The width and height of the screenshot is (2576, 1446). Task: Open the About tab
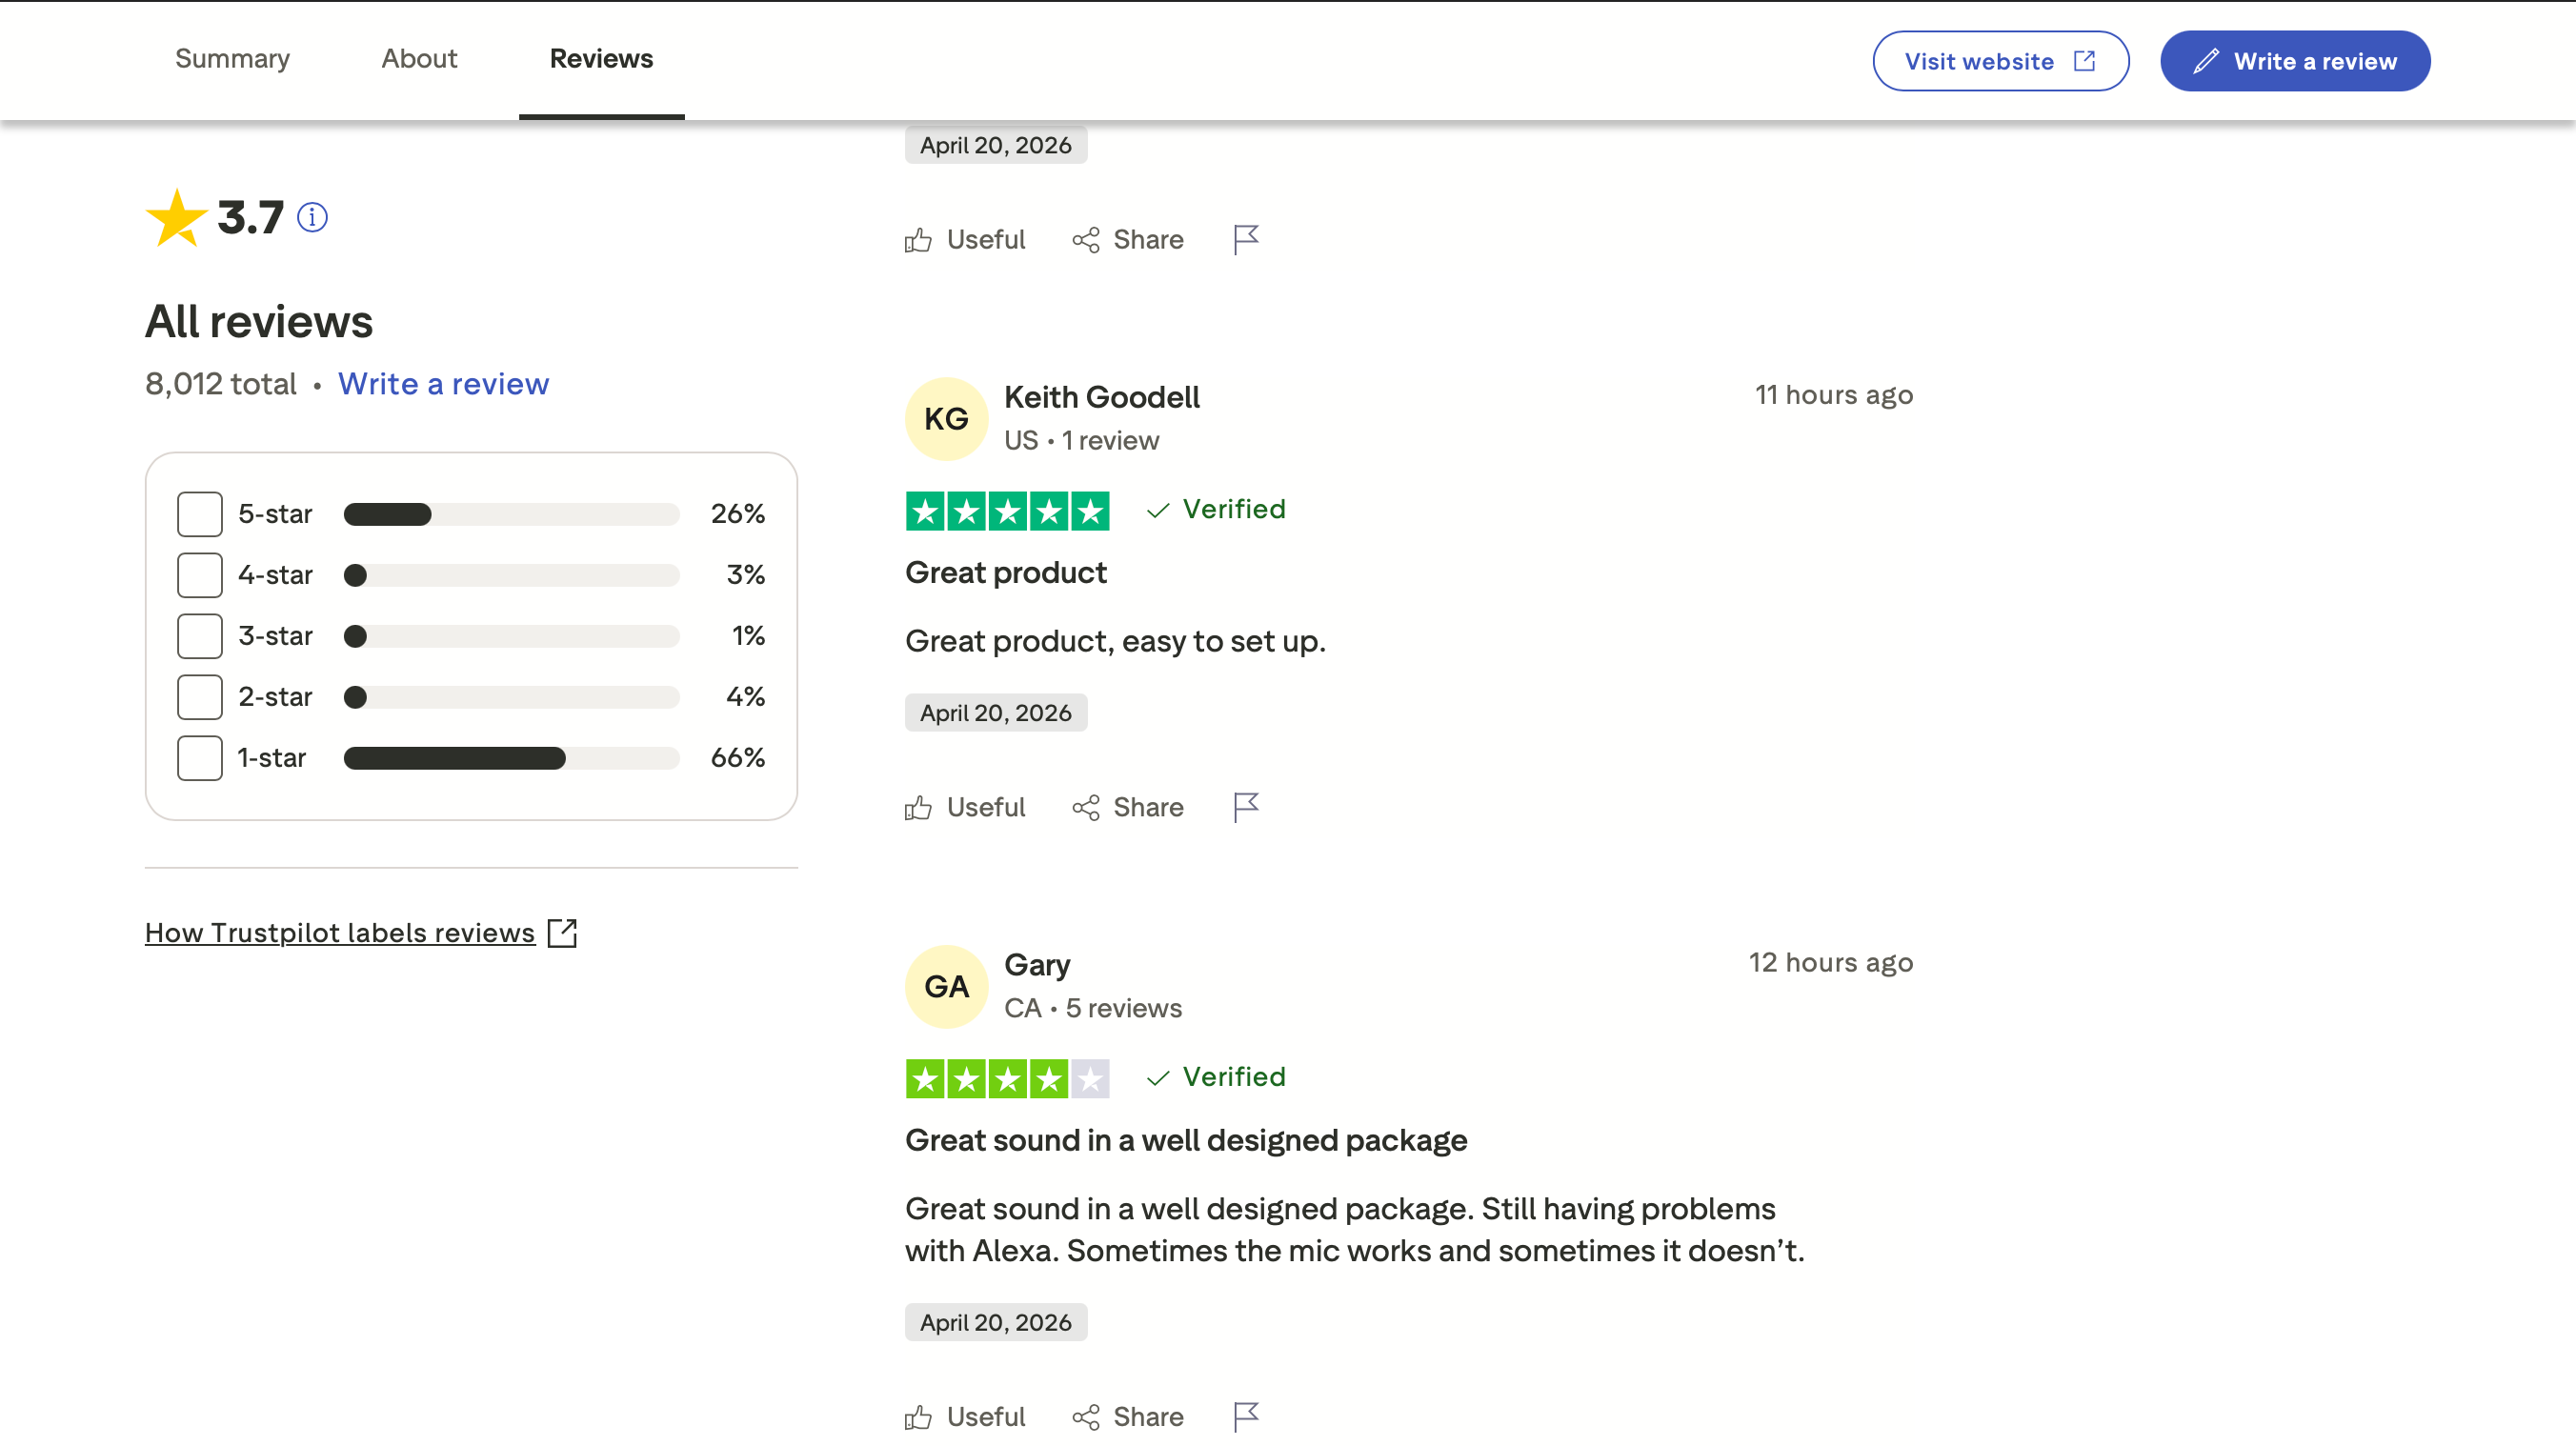[x=419, y=59]
